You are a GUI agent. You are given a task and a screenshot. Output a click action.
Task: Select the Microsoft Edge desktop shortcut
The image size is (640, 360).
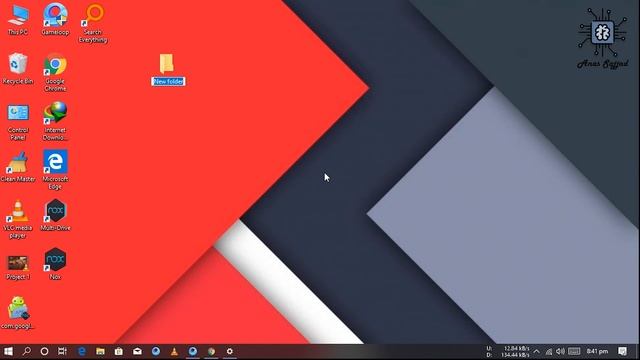pyautogui.click(x=55, y=170)
